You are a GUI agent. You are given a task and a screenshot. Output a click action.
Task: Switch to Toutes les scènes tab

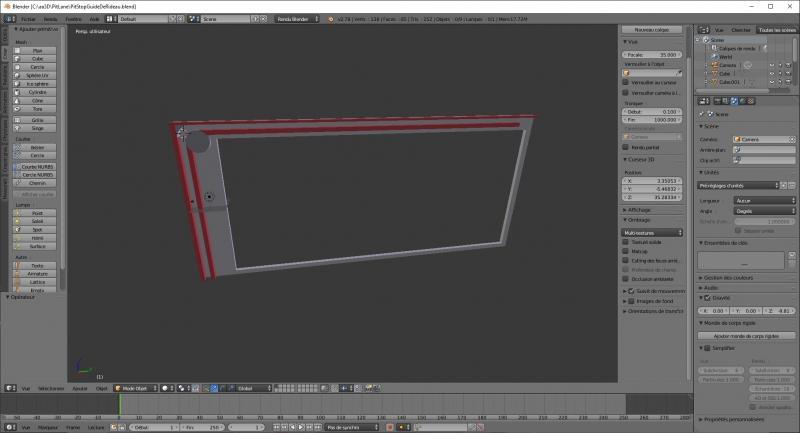[x=776, y=31]
